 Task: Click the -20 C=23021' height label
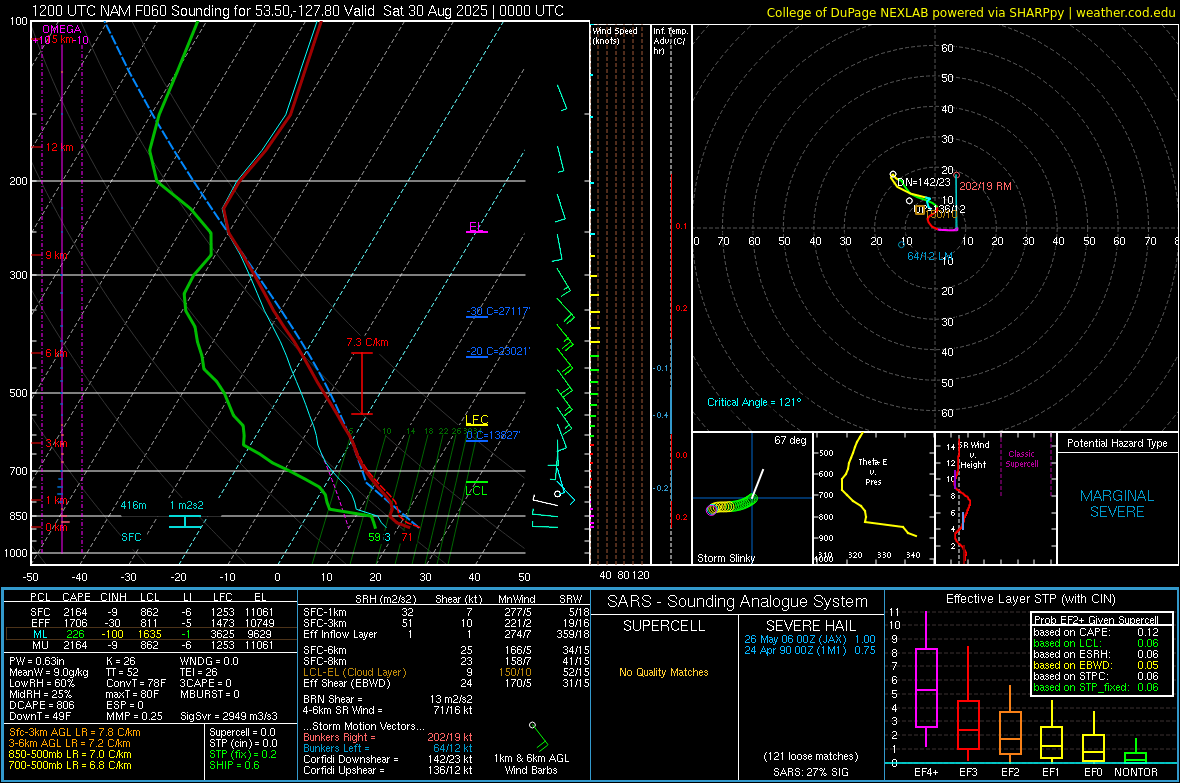pos(498,352)
